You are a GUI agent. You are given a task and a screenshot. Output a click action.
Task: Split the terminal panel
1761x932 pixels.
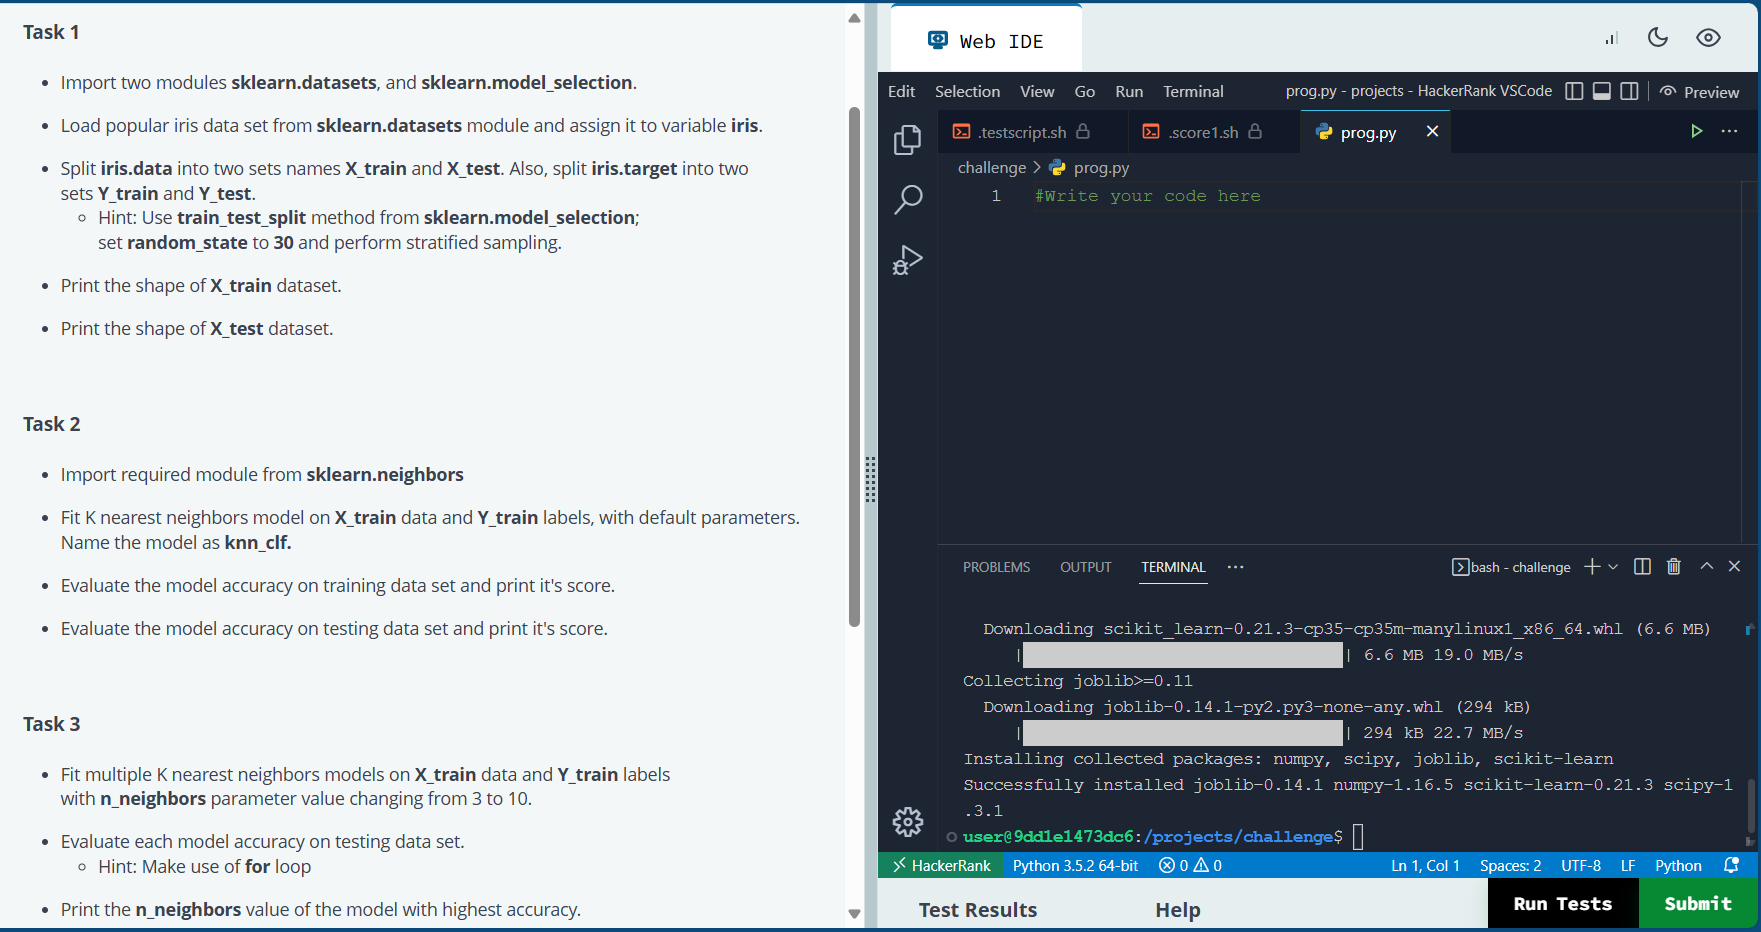(x=1642, y=567)
